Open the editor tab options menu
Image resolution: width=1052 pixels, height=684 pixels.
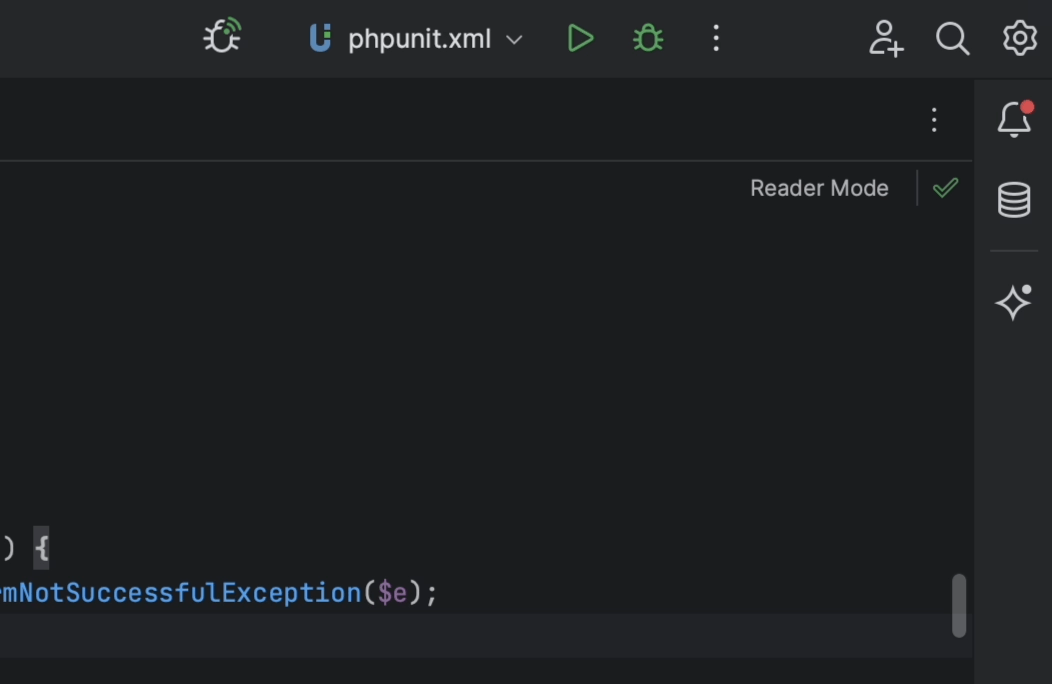point(933,121)
